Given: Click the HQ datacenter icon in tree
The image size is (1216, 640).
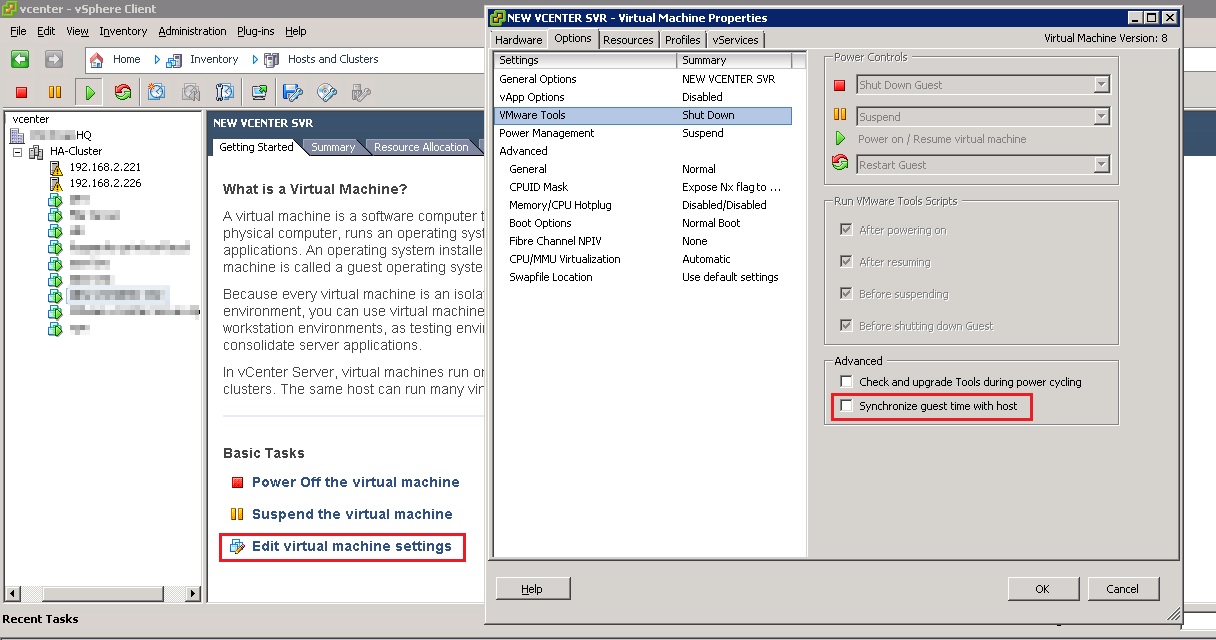Looking at the screenshot, I should click(18, 135).
